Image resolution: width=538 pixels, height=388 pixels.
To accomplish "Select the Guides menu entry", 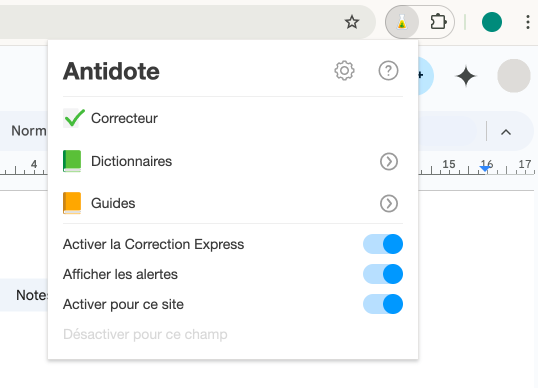I will 233,203.
